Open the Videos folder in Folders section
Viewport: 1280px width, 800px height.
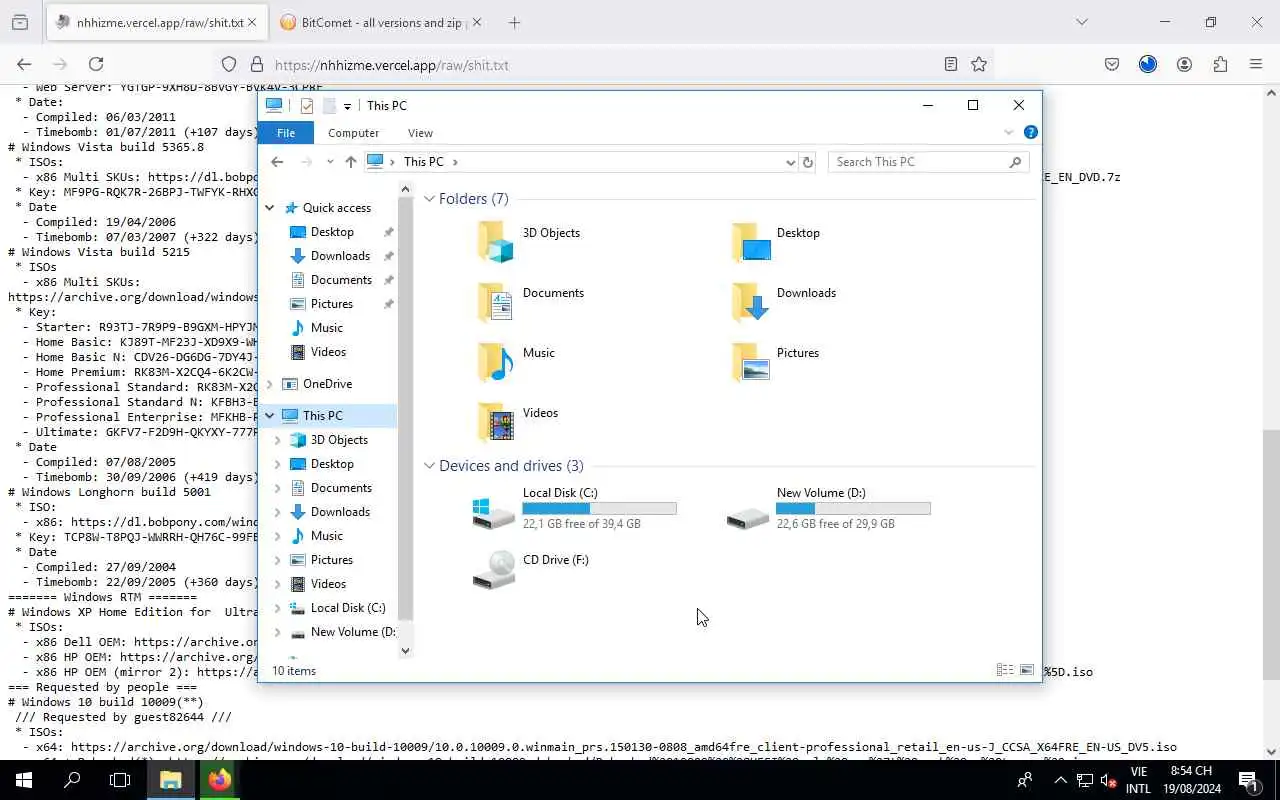coord(496,422)
